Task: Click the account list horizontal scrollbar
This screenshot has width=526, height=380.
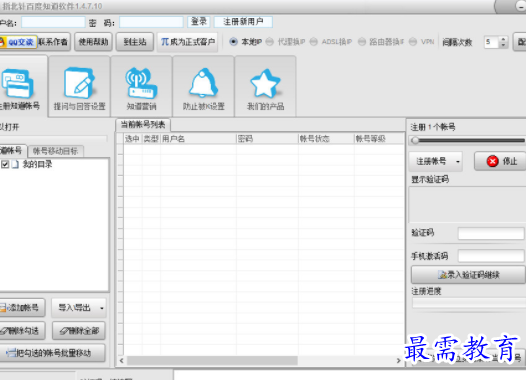Action: point(212,361)
